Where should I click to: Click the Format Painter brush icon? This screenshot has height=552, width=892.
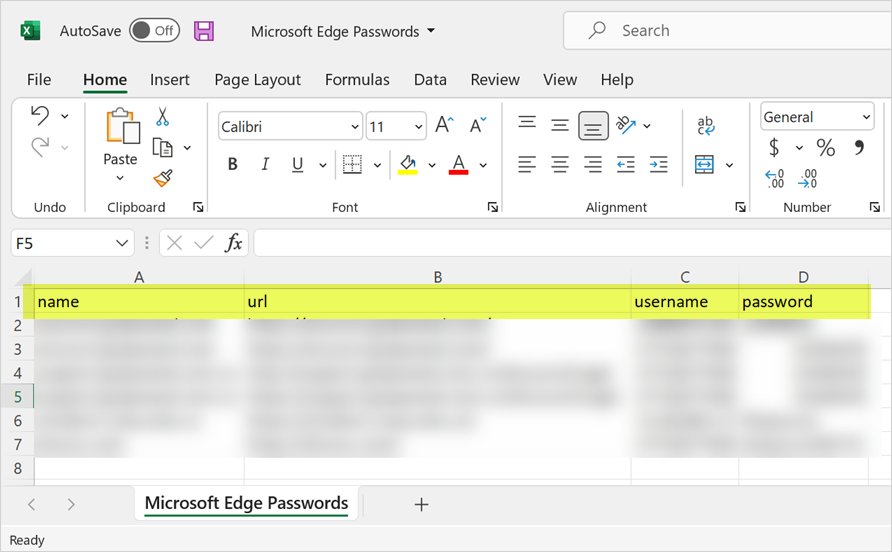click(x=163, y=178)
